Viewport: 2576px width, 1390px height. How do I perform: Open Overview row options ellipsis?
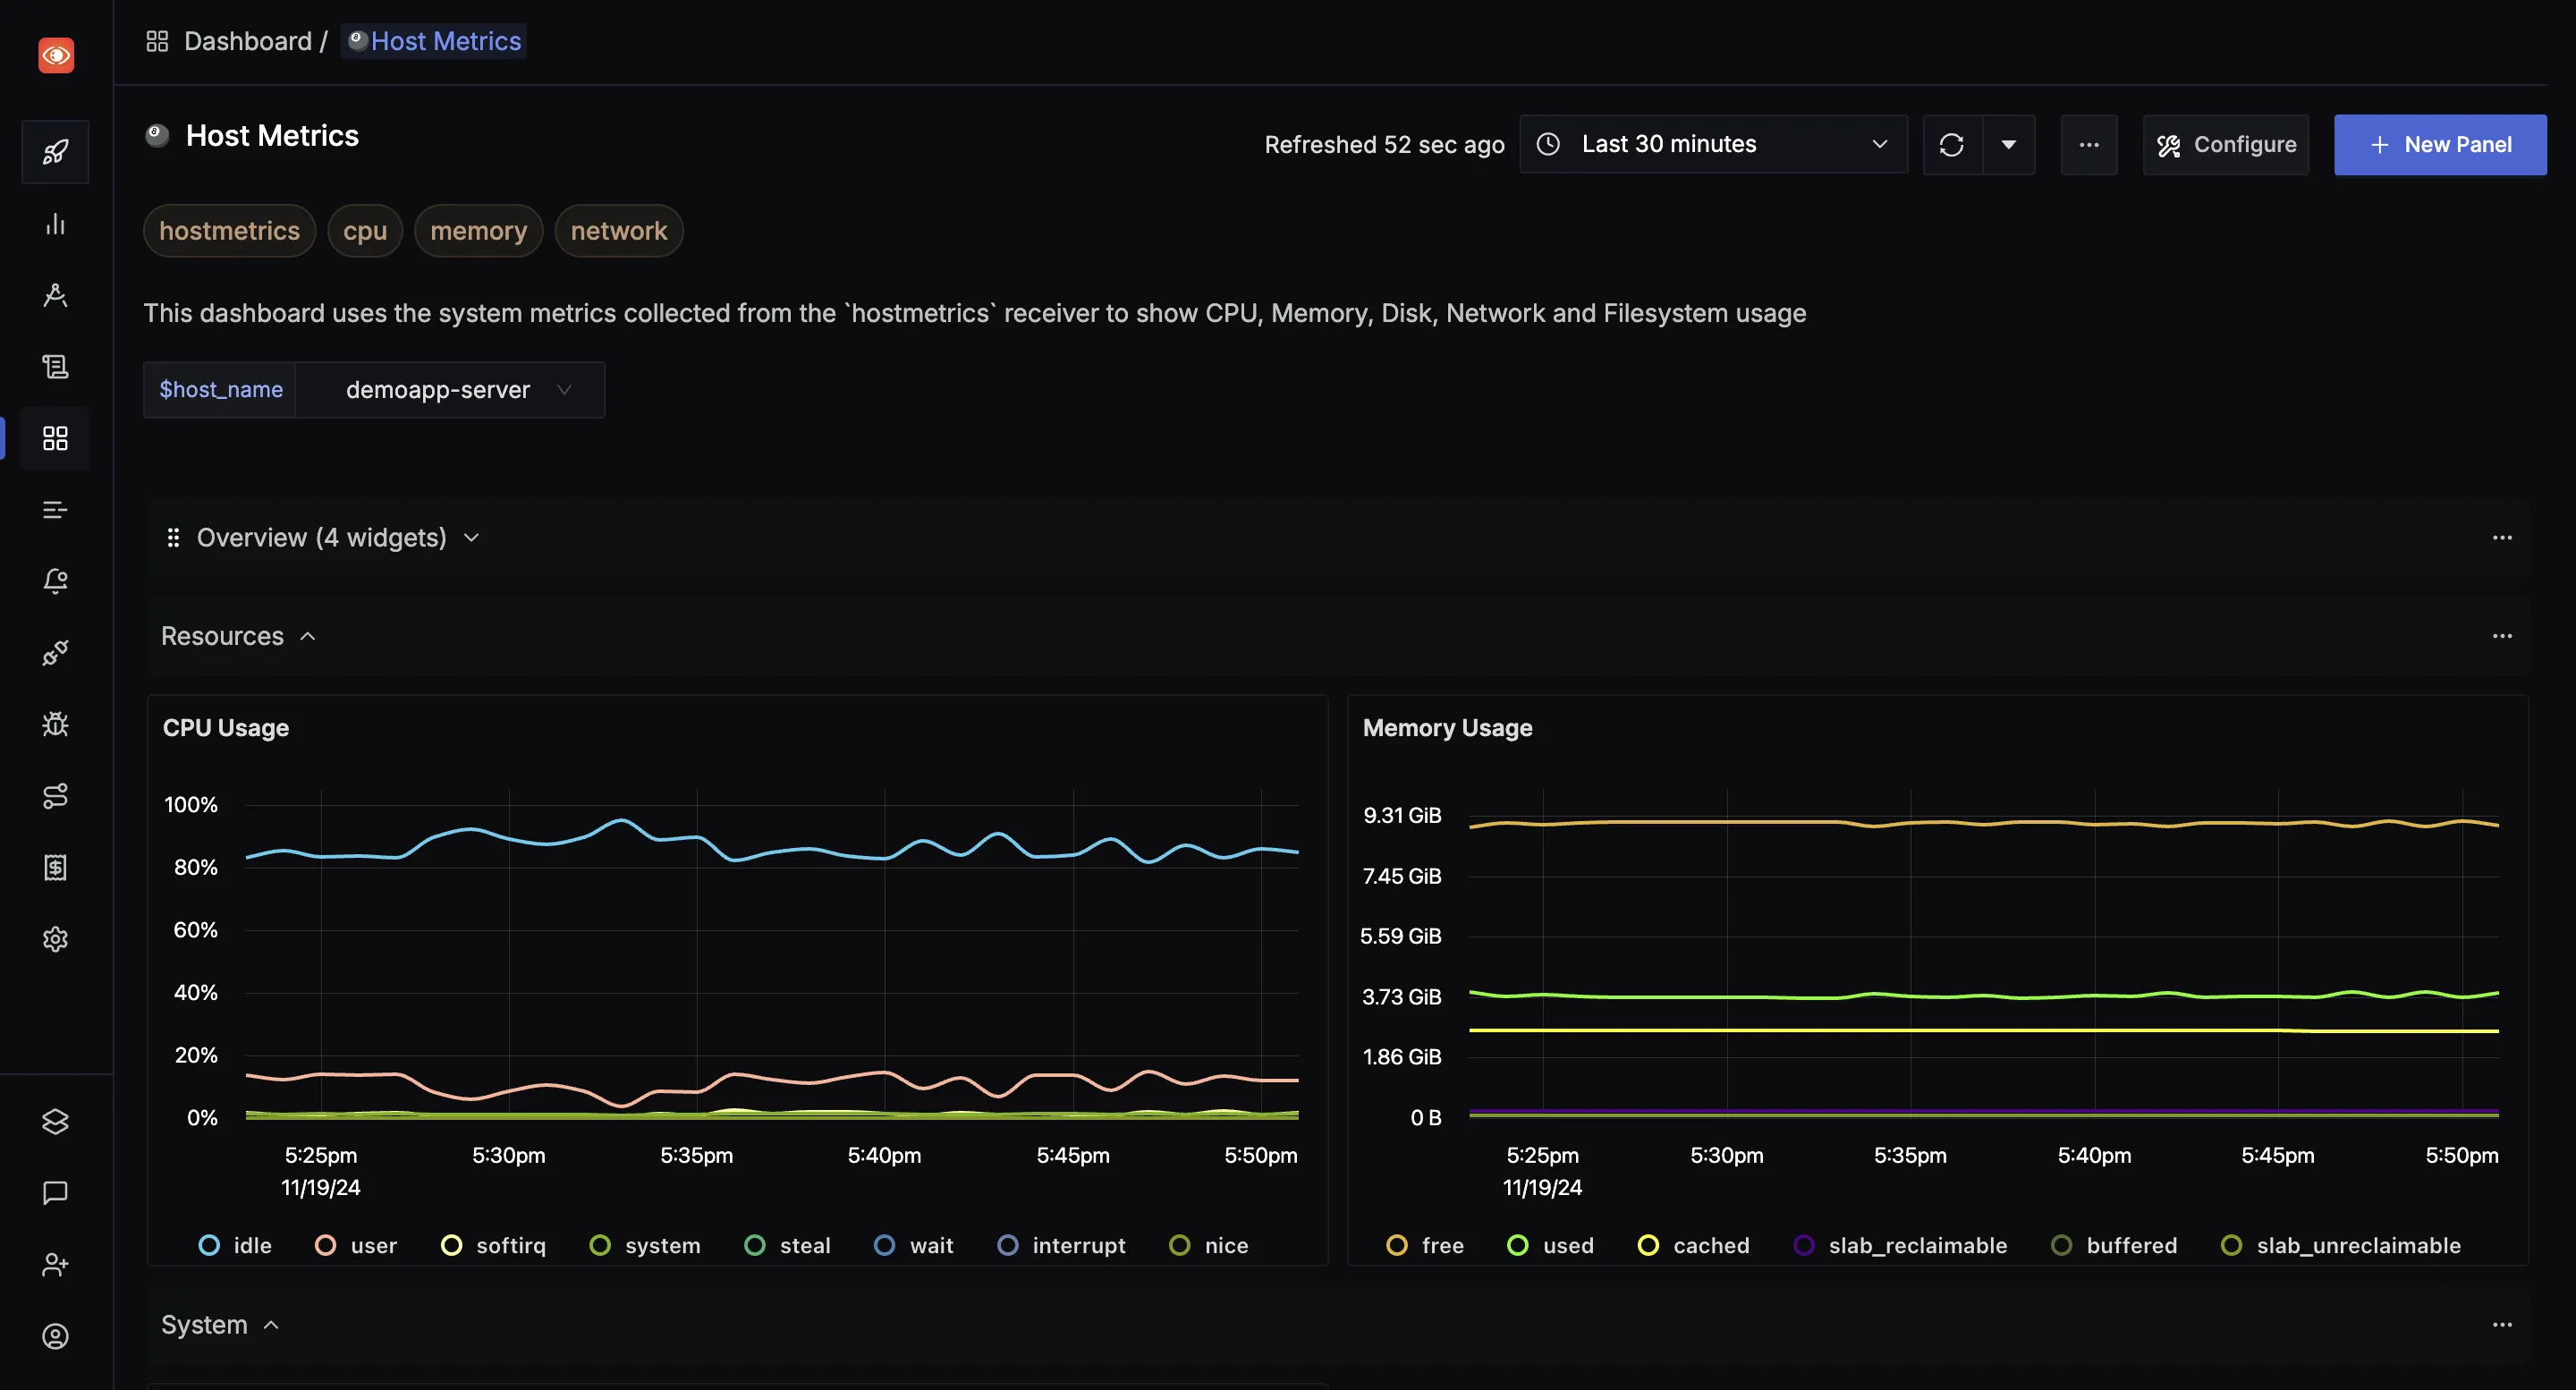point(2502,538)
